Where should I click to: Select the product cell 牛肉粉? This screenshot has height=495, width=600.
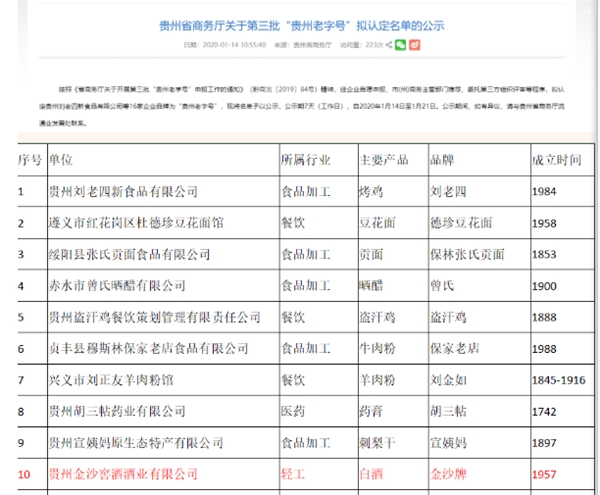[393, 348]
